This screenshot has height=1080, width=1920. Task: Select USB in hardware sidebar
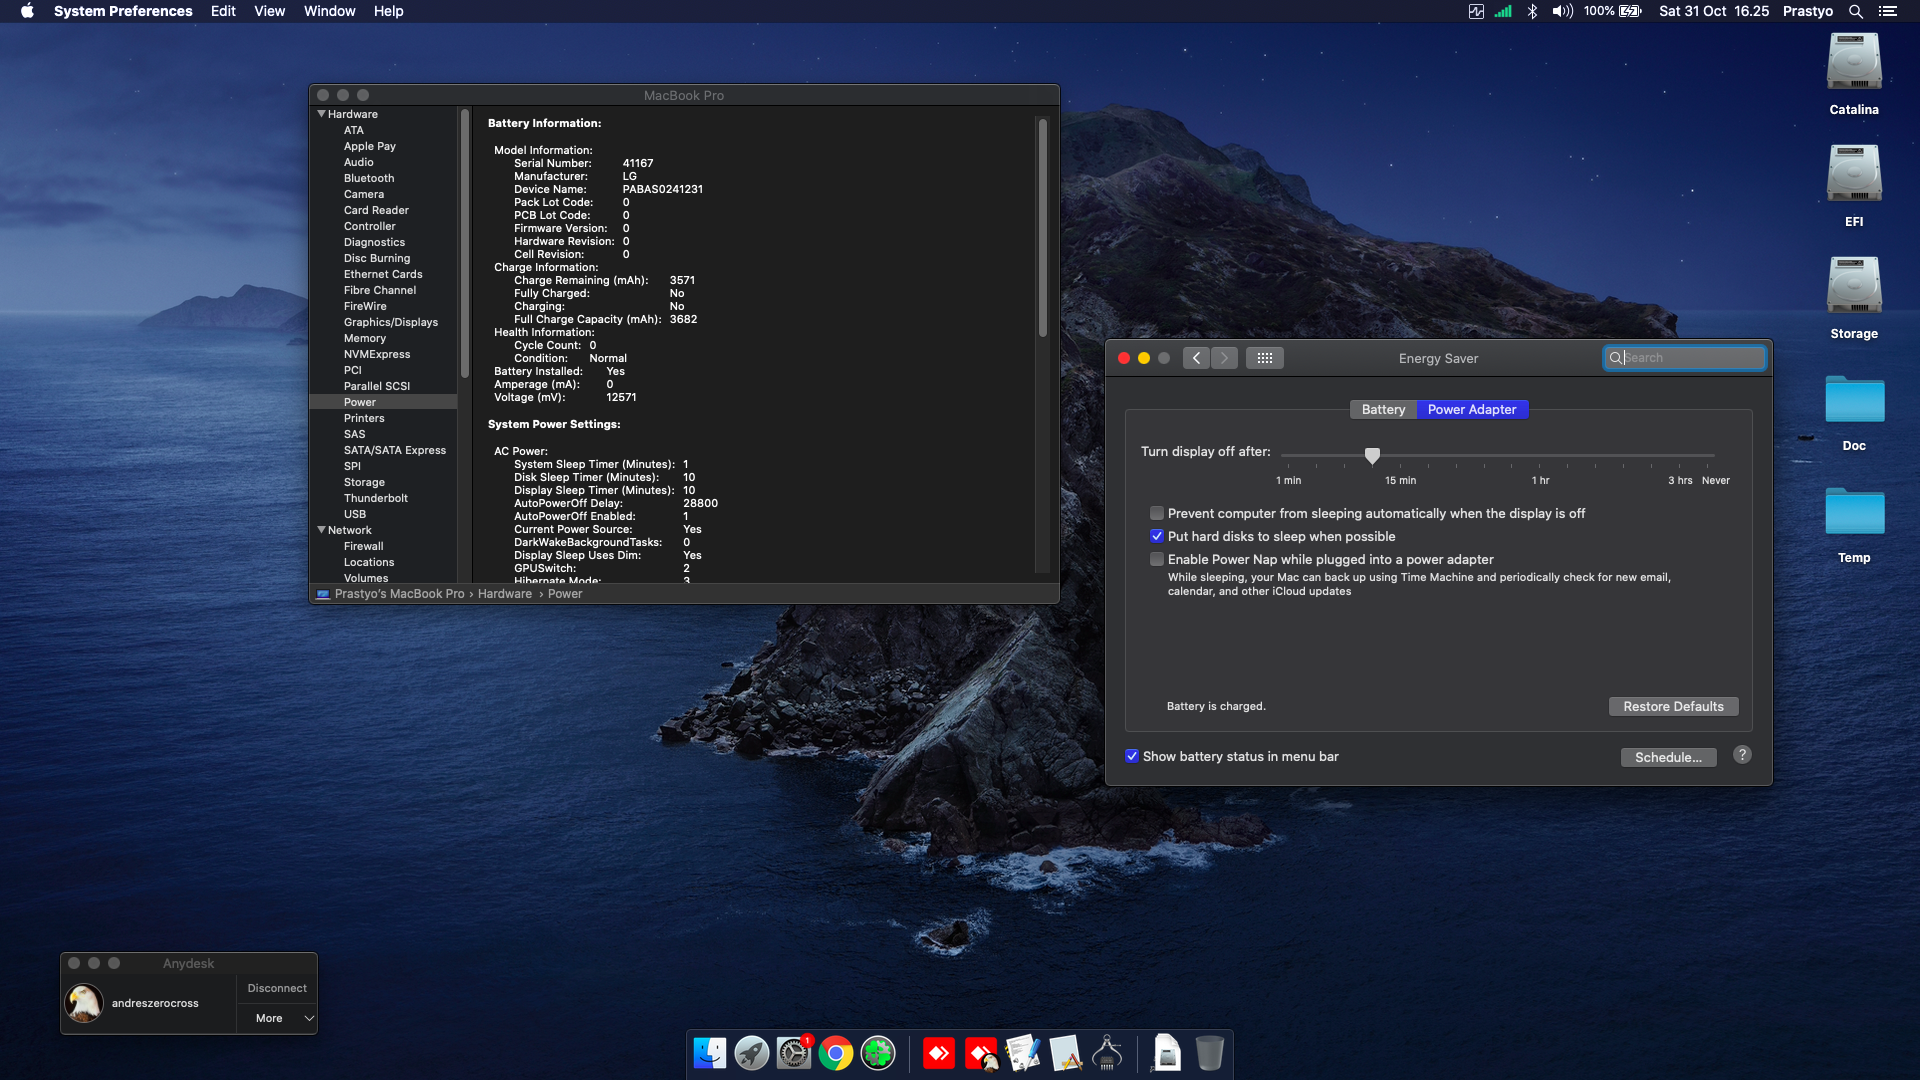[355, 514]
